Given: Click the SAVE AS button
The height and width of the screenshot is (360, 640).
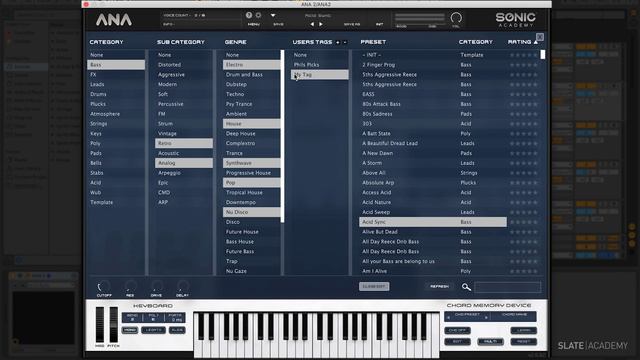Looking at the screenshot, I should pyautogui.click(x=351, y=24).
